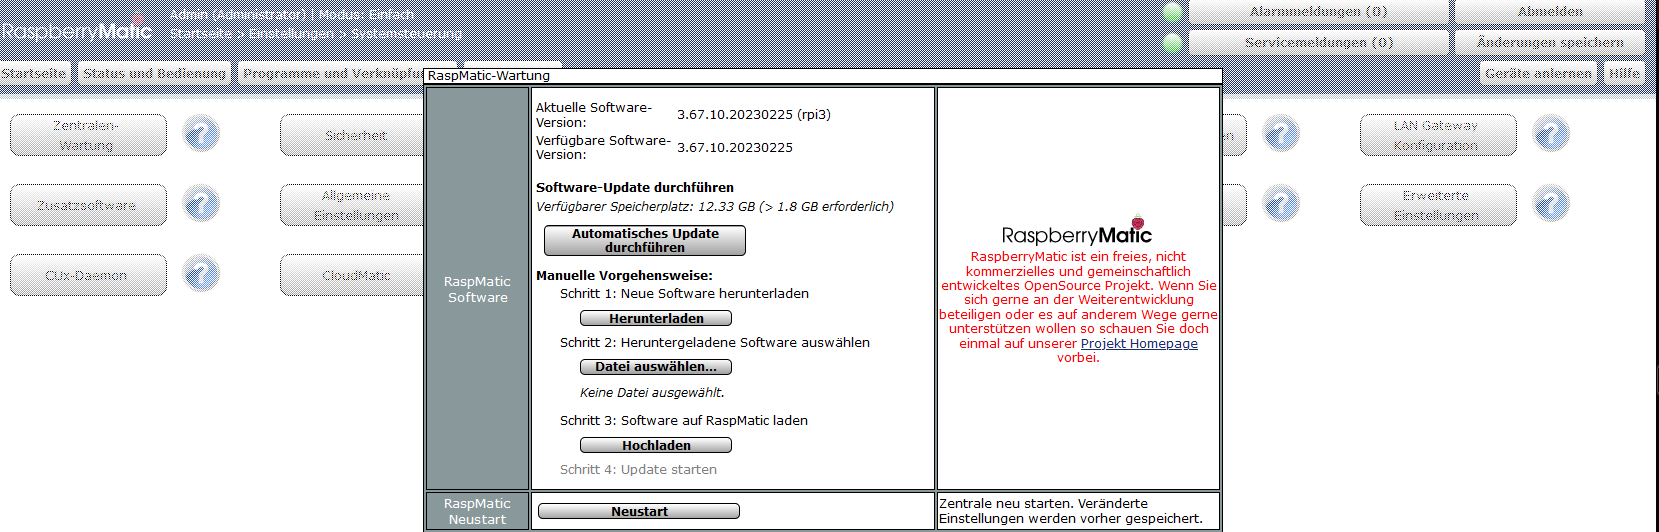Click the RaspberryMatic logo inside the dialog

(x=1077, y=231)
